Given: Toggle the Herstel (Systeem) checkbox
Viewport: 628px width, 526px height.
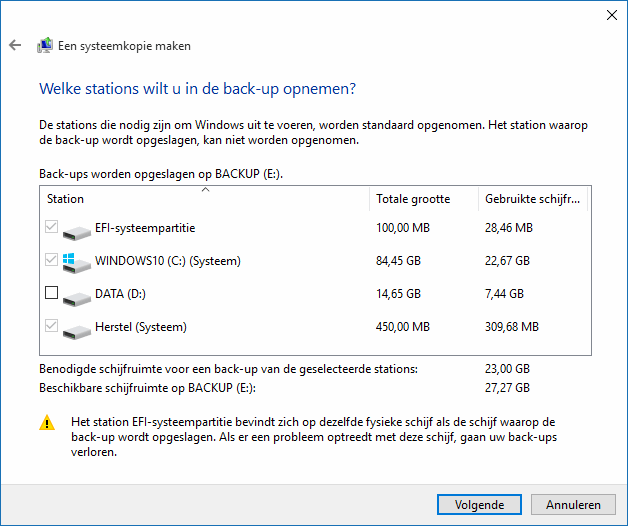Looking at the screenshot, I should [51, 326].
